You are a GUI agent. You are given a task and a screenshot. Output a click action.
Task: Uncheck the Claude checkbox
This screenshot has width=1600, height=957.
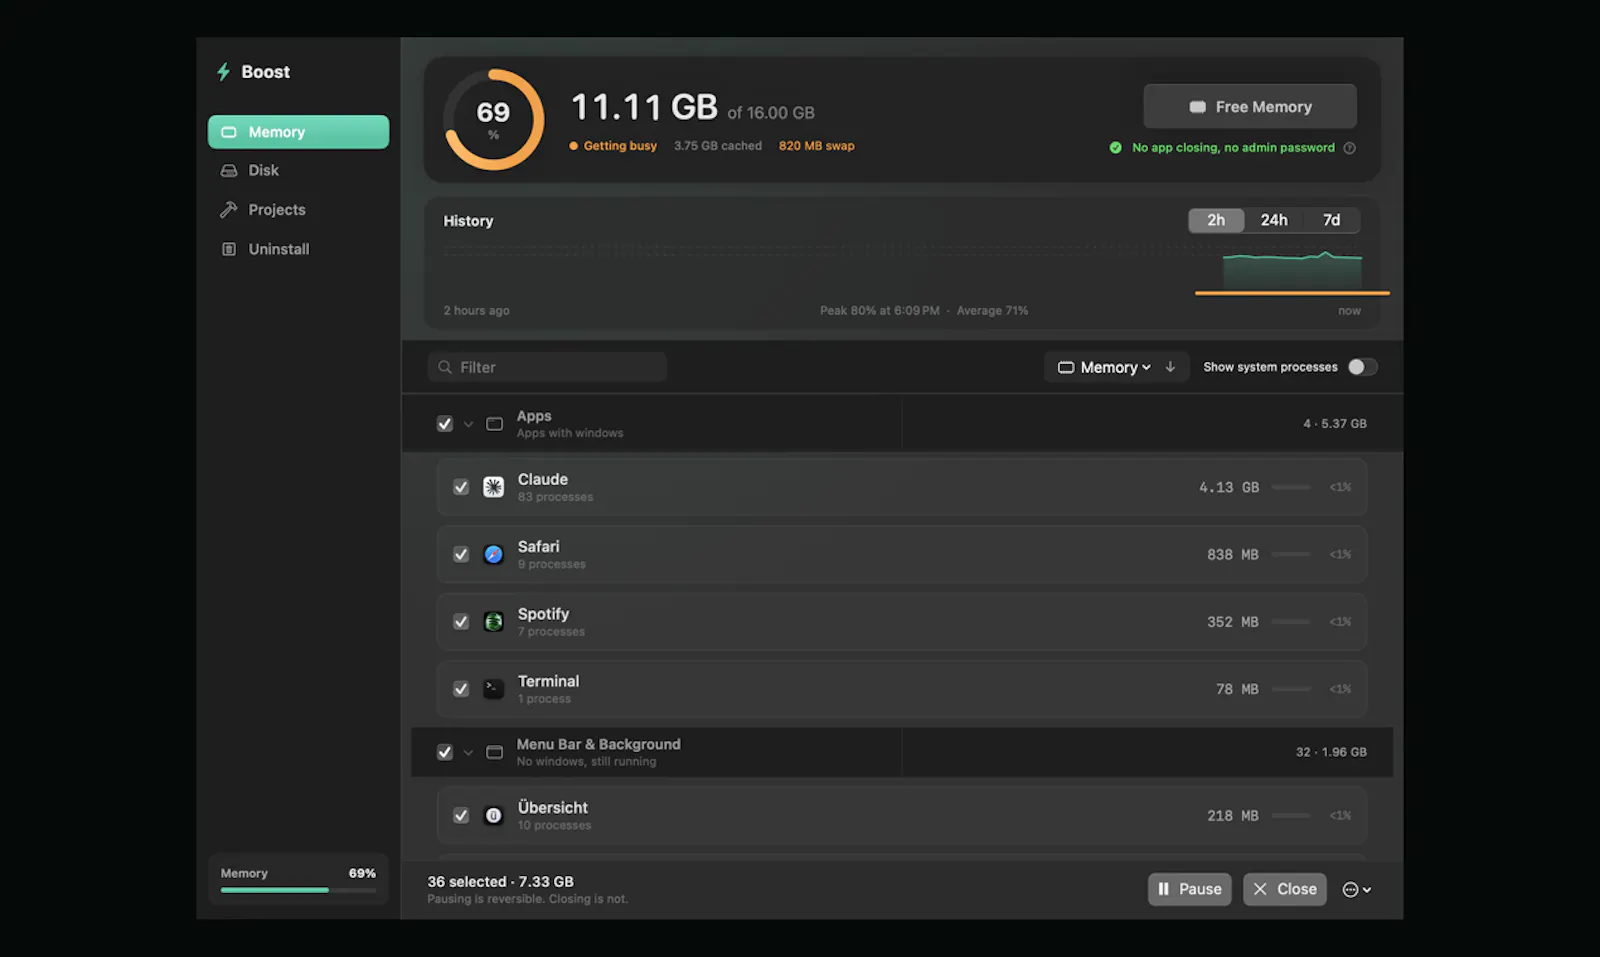click(461, 487)
